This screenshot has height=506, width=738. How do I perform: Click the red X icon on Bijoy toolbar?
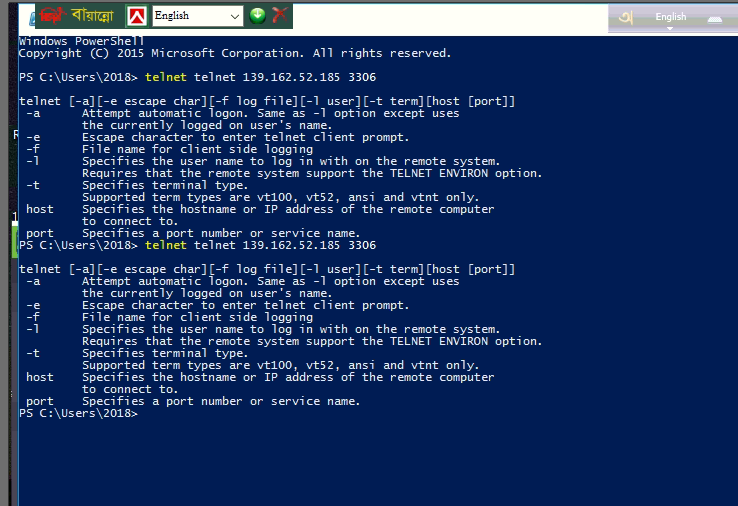point(280,15)
